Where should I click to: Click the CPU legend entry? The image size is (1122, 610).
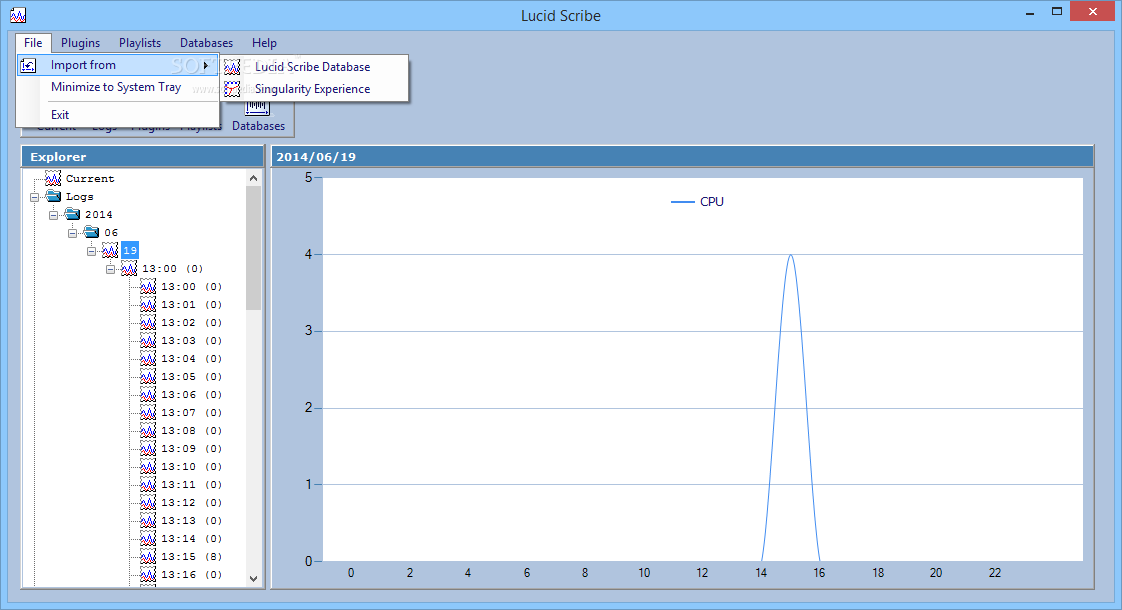pyautogui.click(x=698, y=202)
